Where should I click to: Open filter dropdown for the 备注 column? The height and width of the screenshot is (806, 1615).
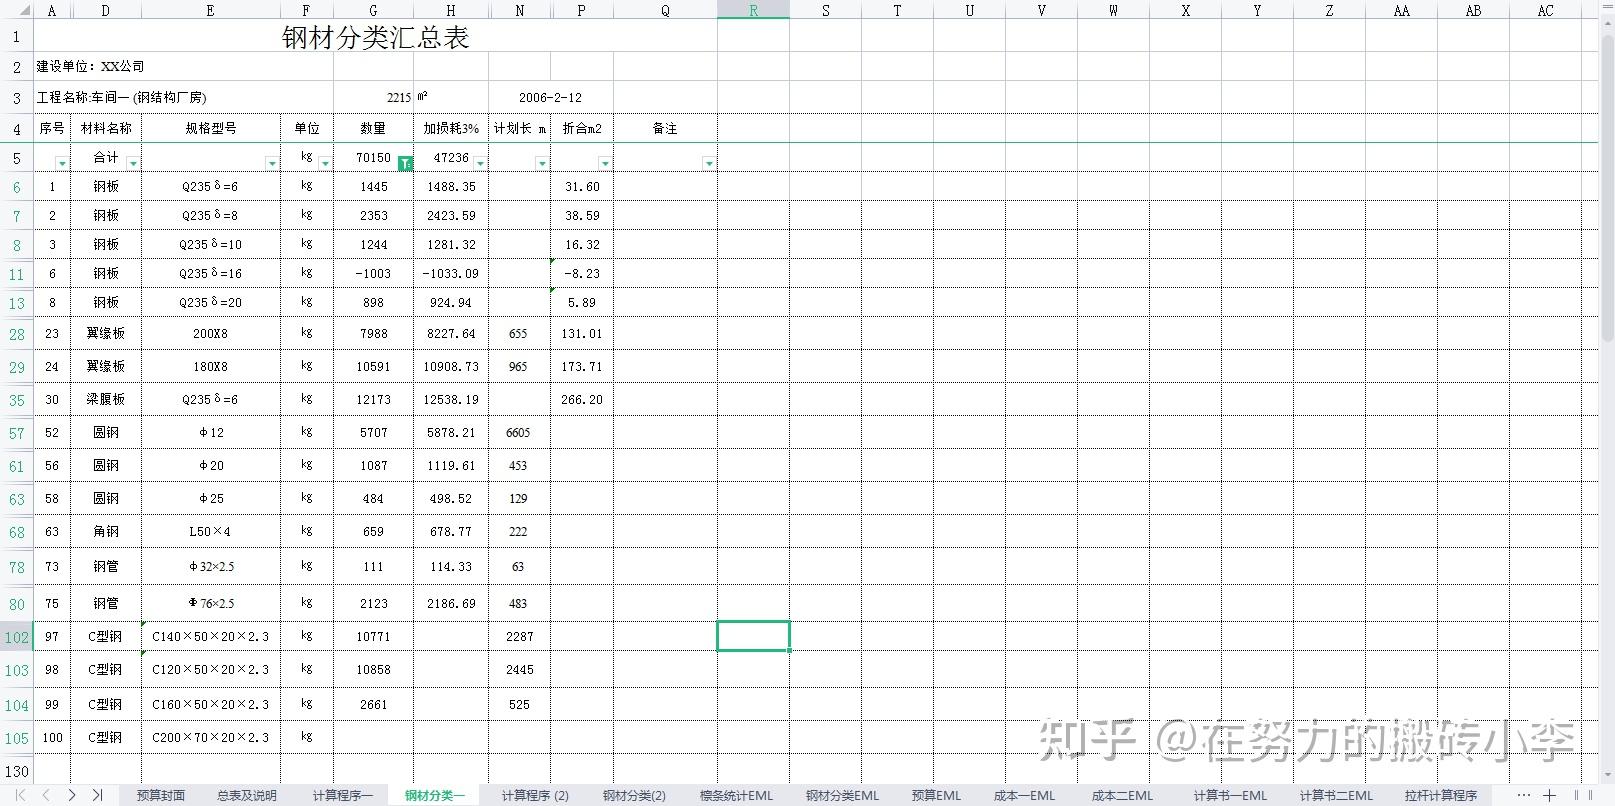click(x=708, y=163)
